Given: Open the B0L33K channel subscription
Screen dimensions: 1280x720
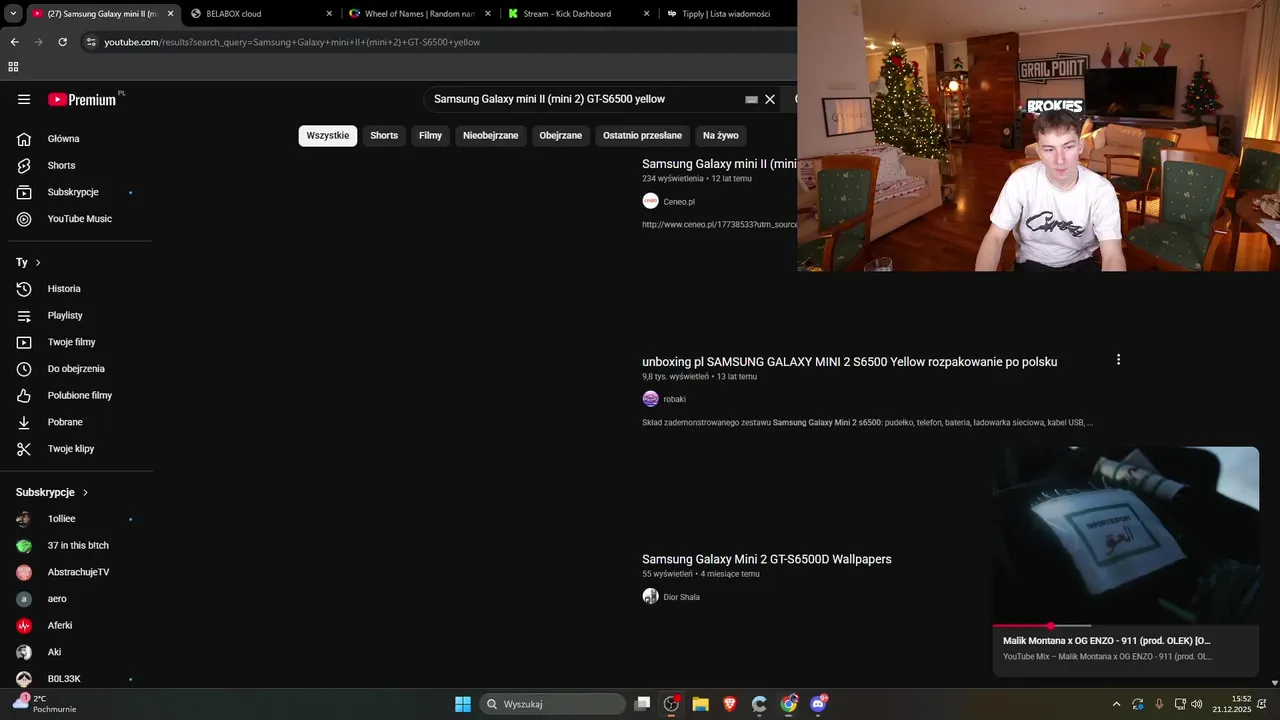Looking at the screenshot, I should click(x=64, y=679).
